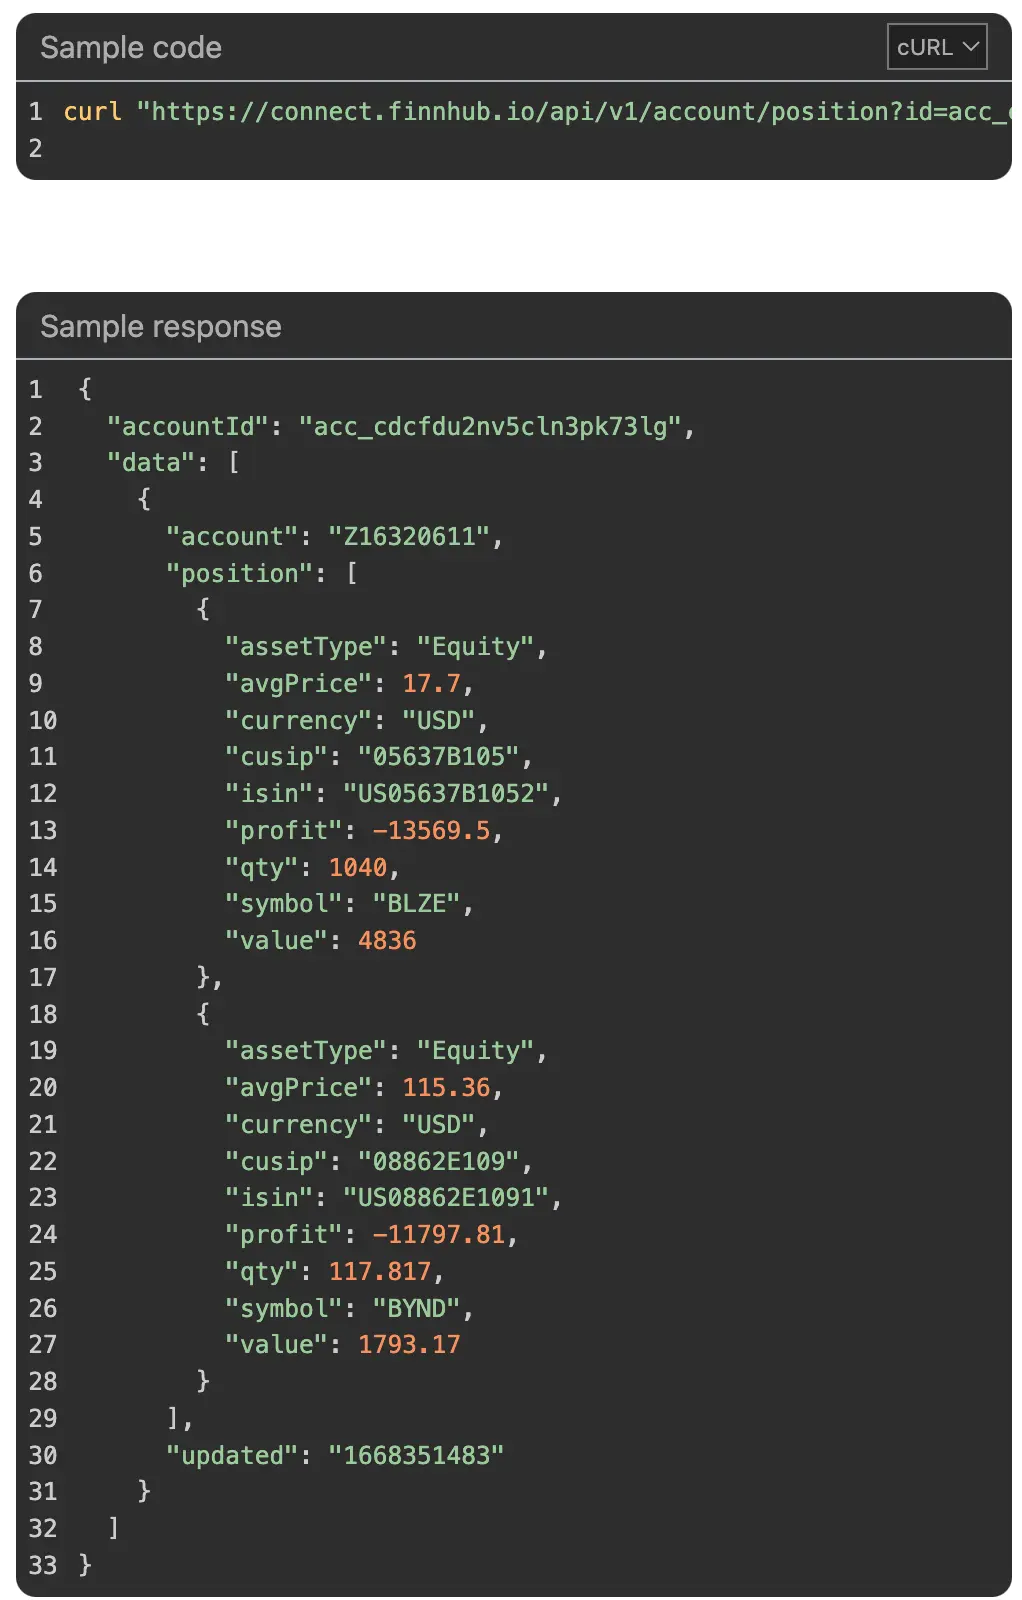Click the qty value 117.817
Image resolution: width=1022 pixels, height=1600 pixels.
point(380,1272)
